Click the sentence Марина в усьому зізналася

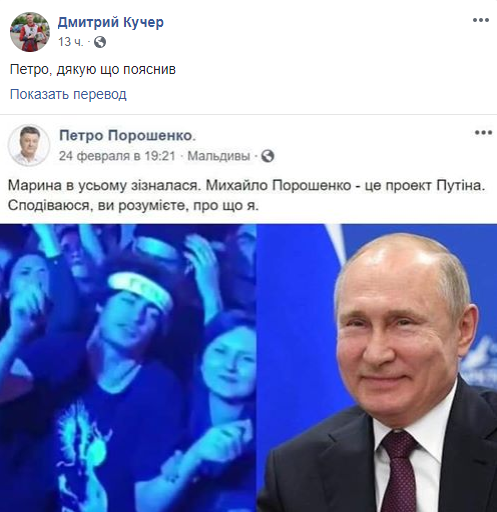click(105, 185)
